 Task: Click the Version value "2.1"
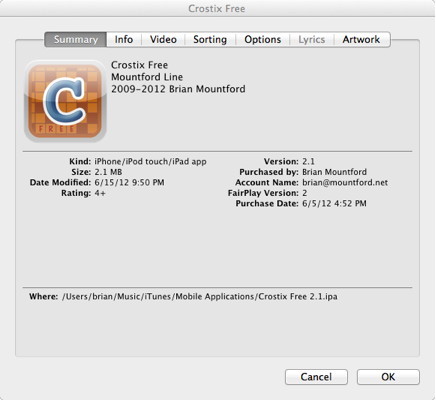click(308, 162)
